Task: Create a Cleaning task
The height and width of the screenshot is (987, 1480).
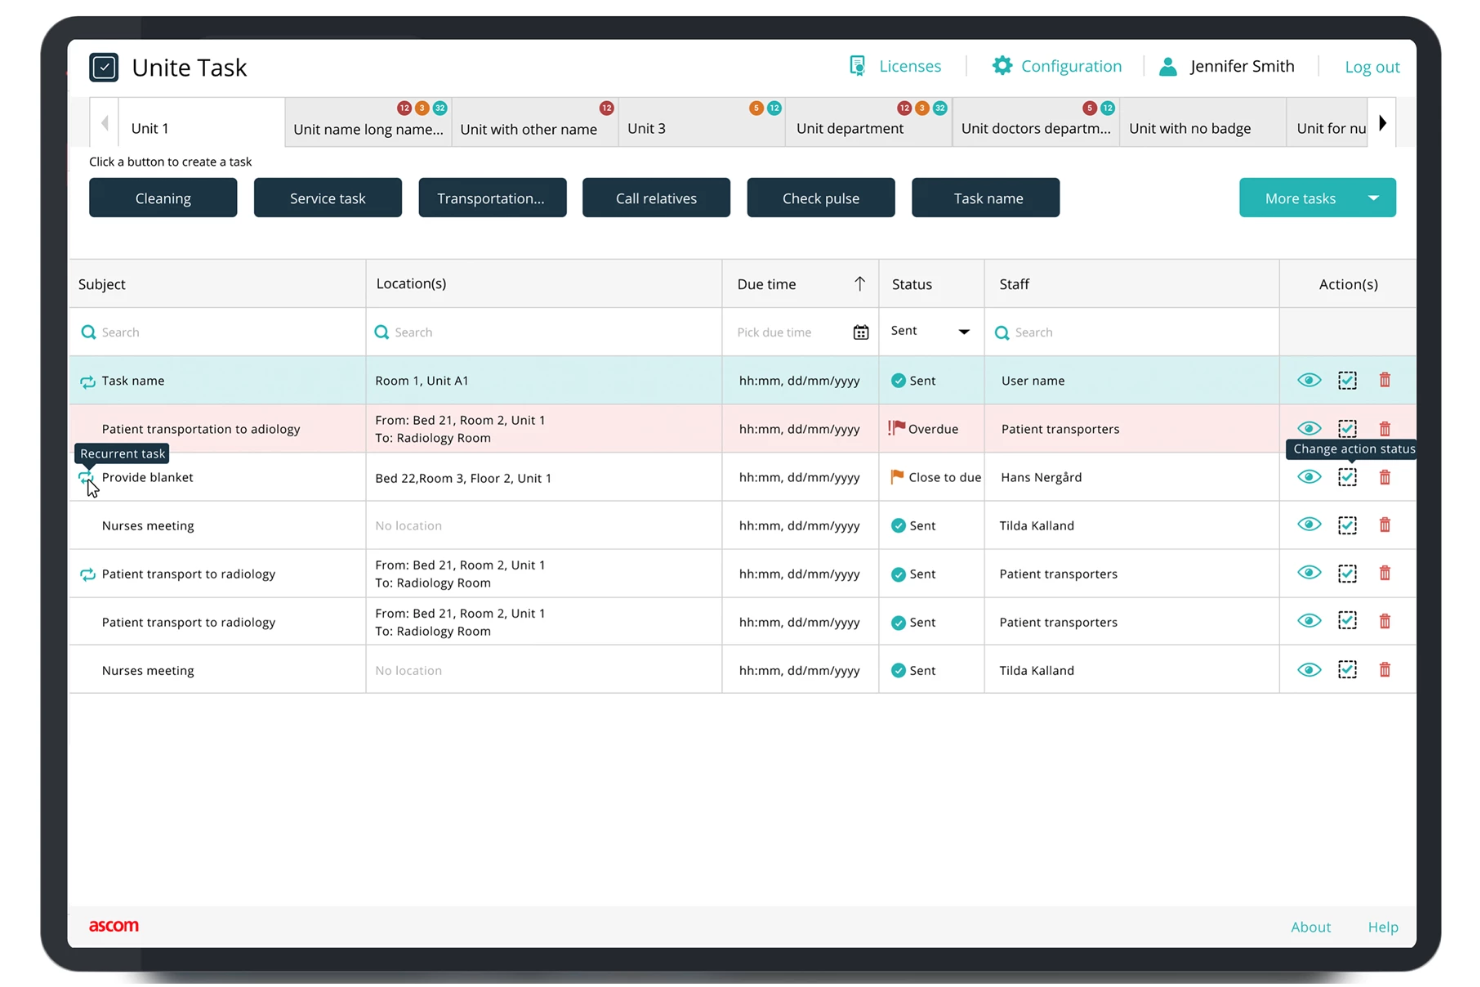Action: click(162, 197)
